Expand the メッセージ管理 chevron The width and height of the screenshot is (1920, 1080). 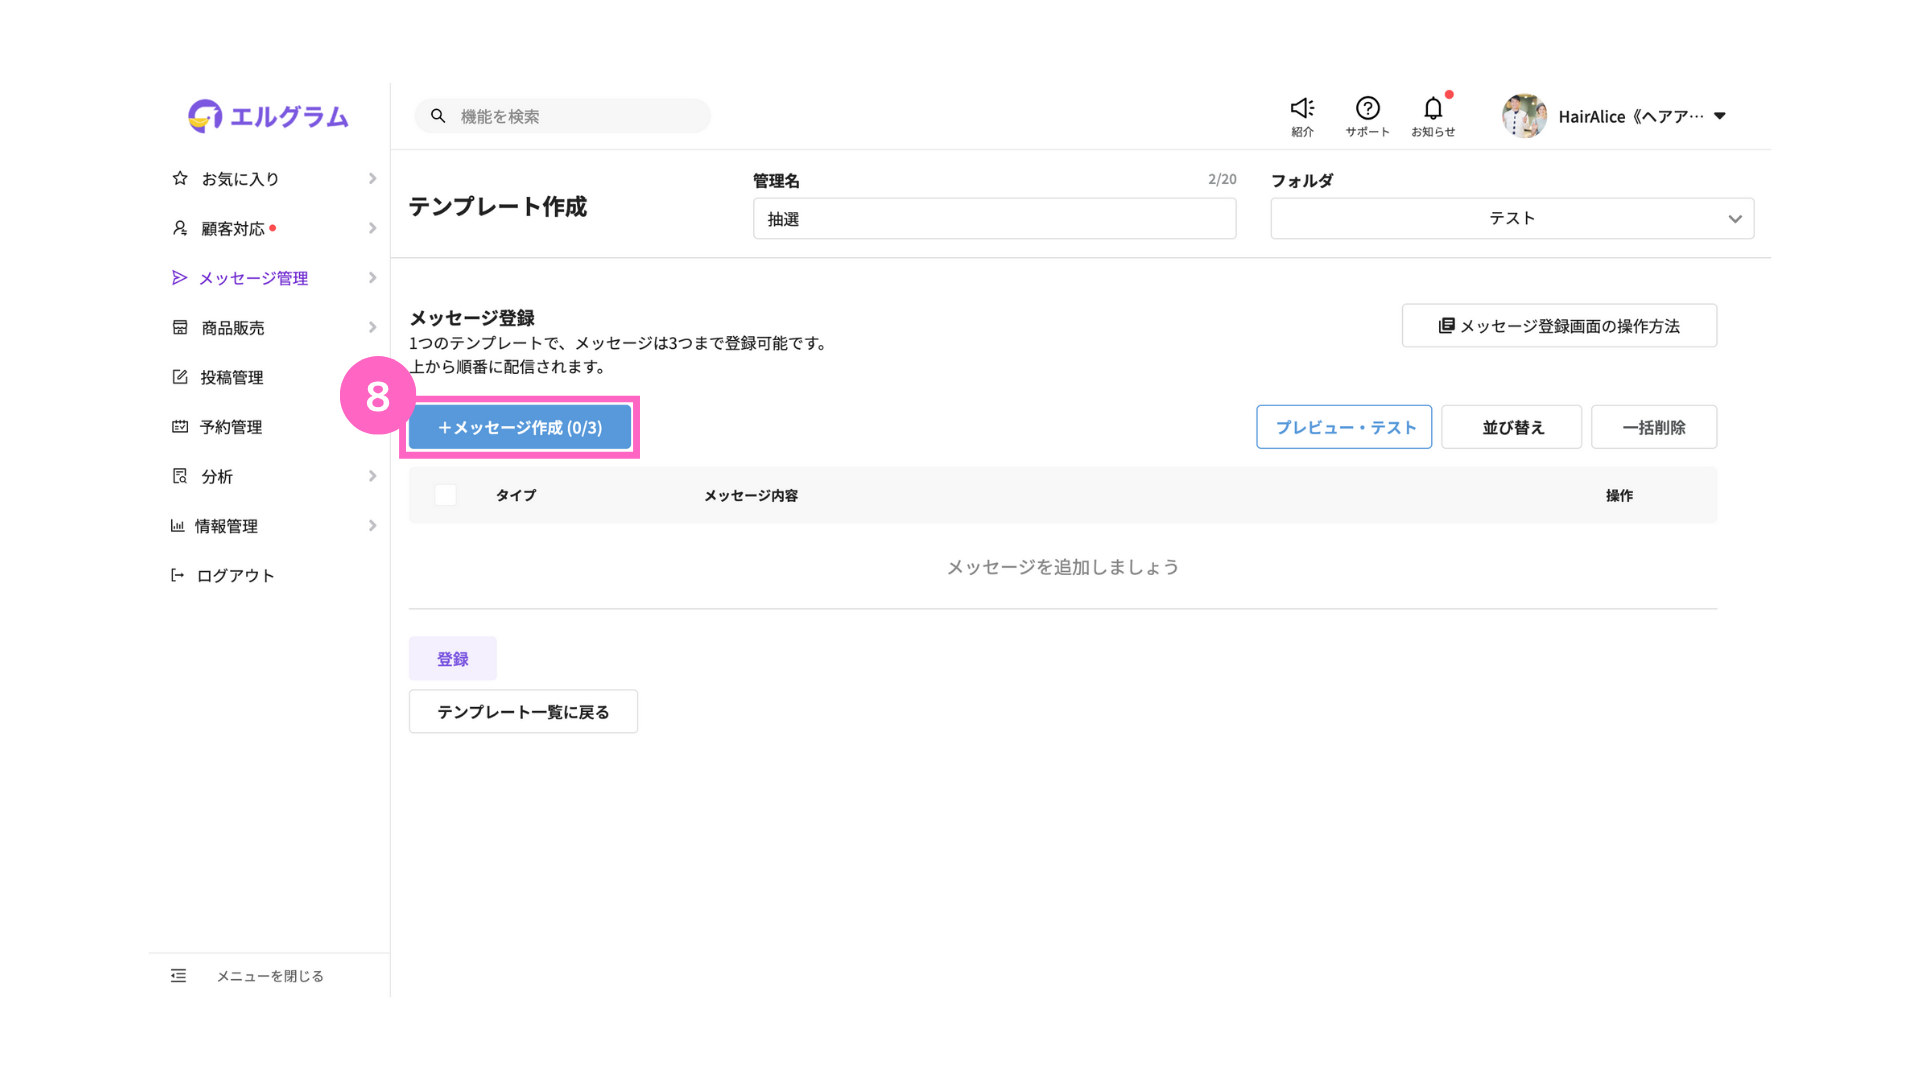point(372,278)
